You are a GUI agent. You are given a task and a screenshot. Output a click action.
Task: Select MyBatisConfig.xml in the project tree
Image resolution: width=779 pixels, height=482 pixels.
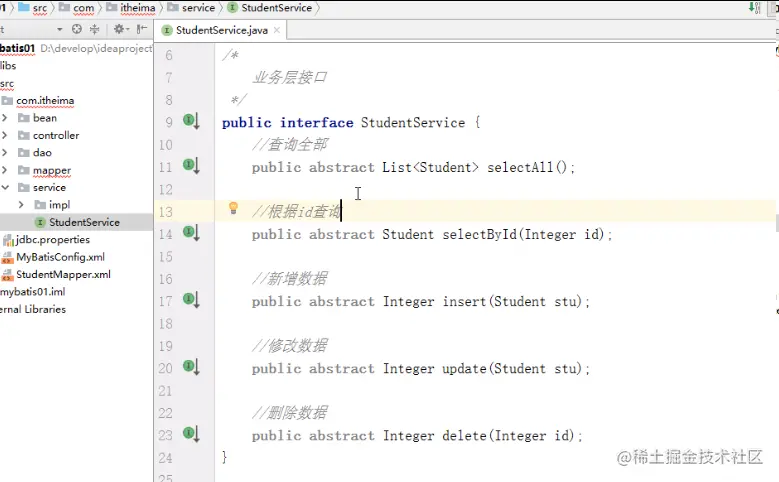pos(61,257)
